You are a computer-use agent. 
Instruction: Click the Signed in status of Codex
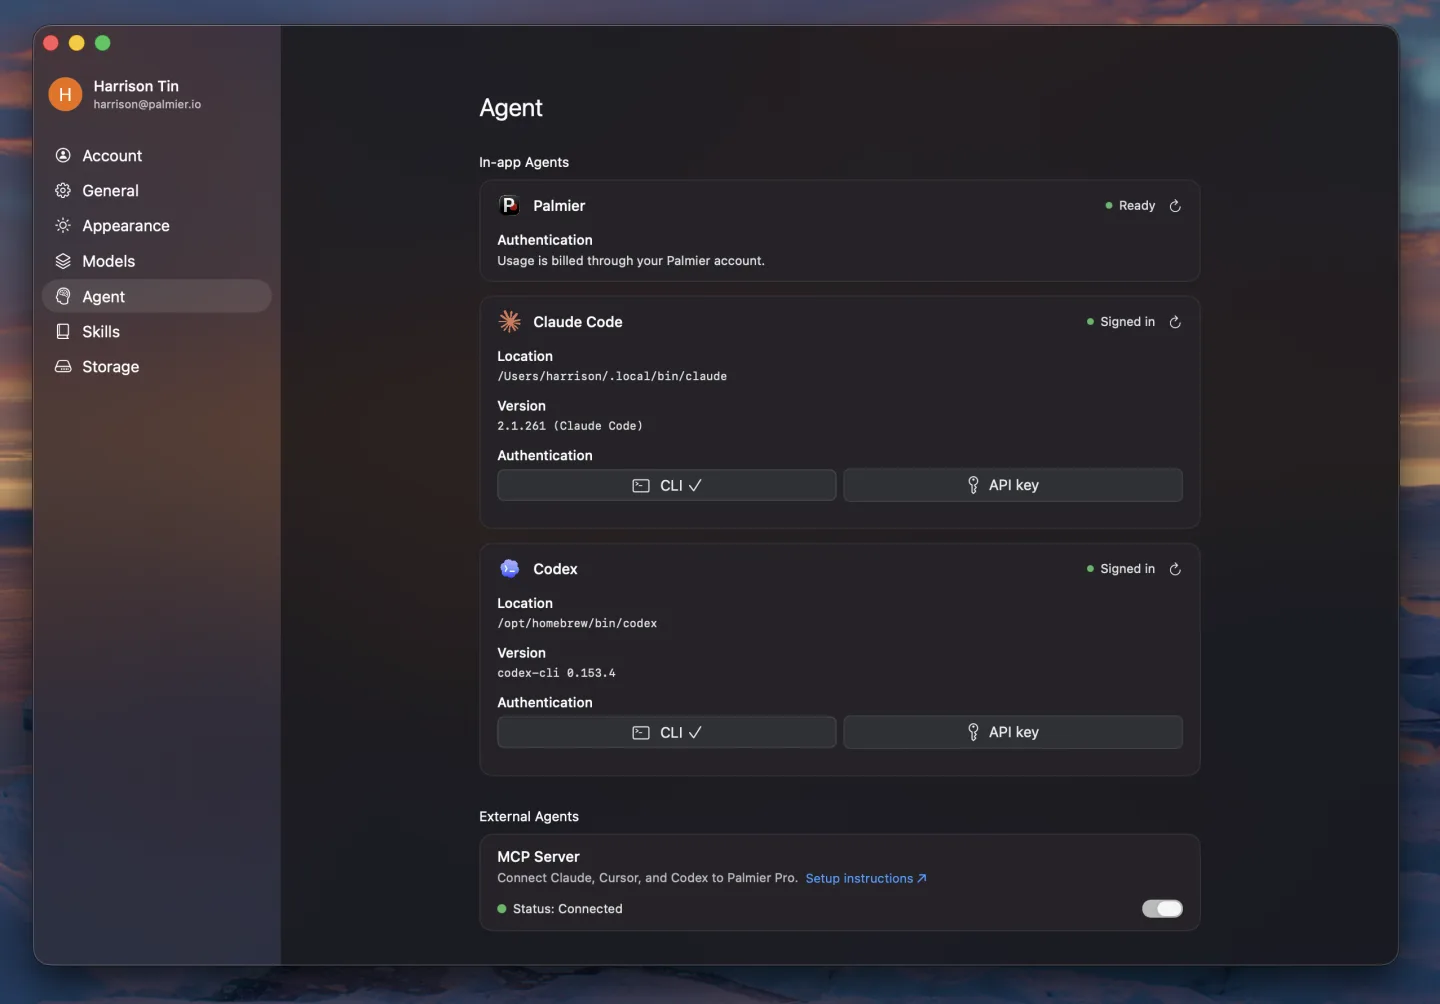(x=1121, y=569)
